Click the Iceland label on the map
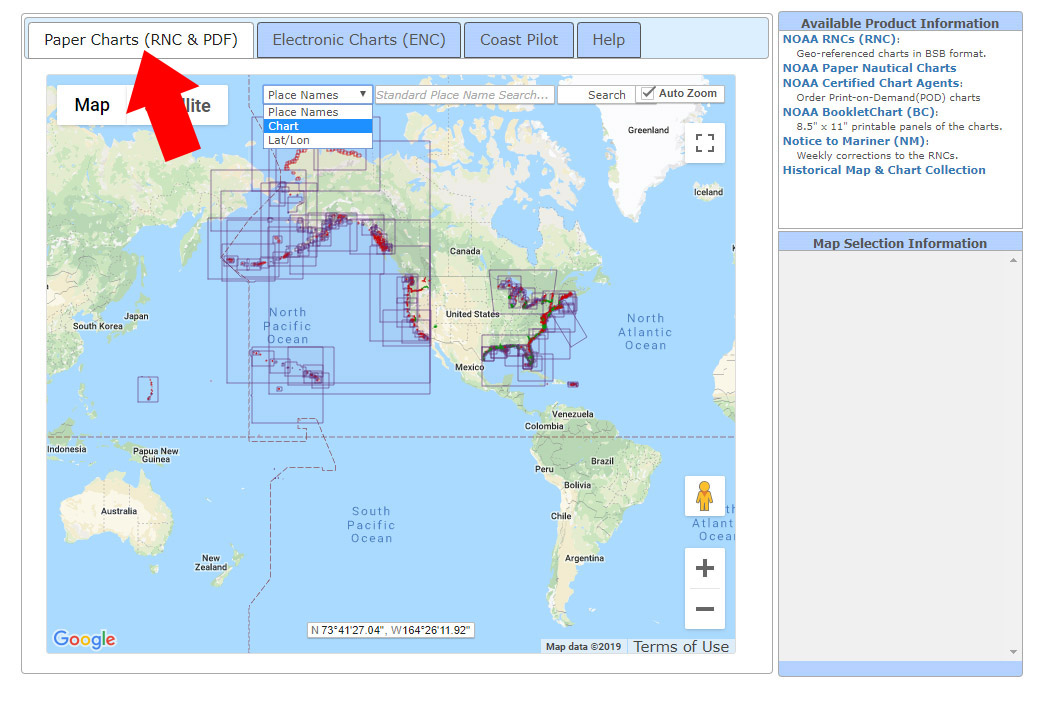 point(708,192)
